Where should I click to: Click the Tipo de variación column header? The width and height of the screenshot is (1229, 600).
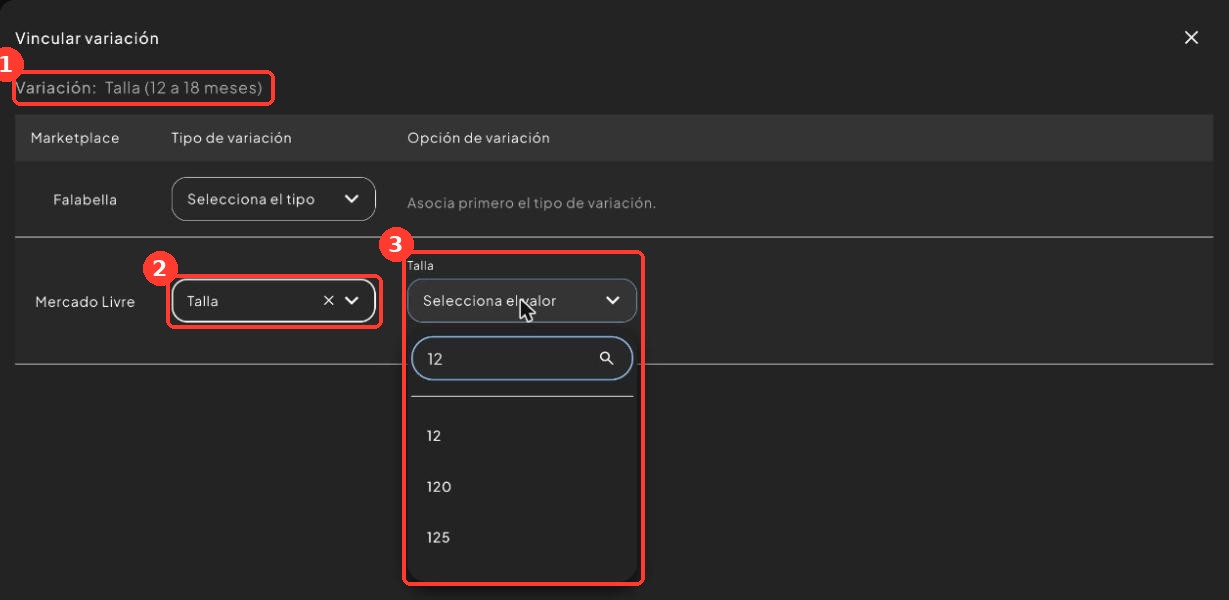click(231, 138)
